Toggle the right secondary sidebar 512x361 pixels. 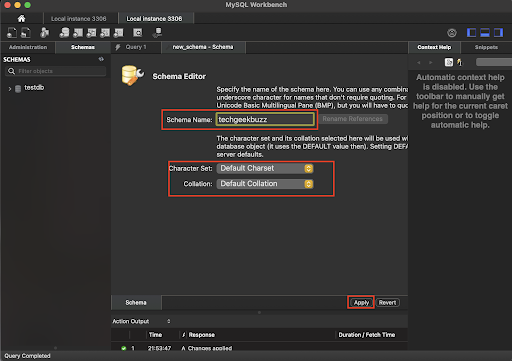point(498,33)
